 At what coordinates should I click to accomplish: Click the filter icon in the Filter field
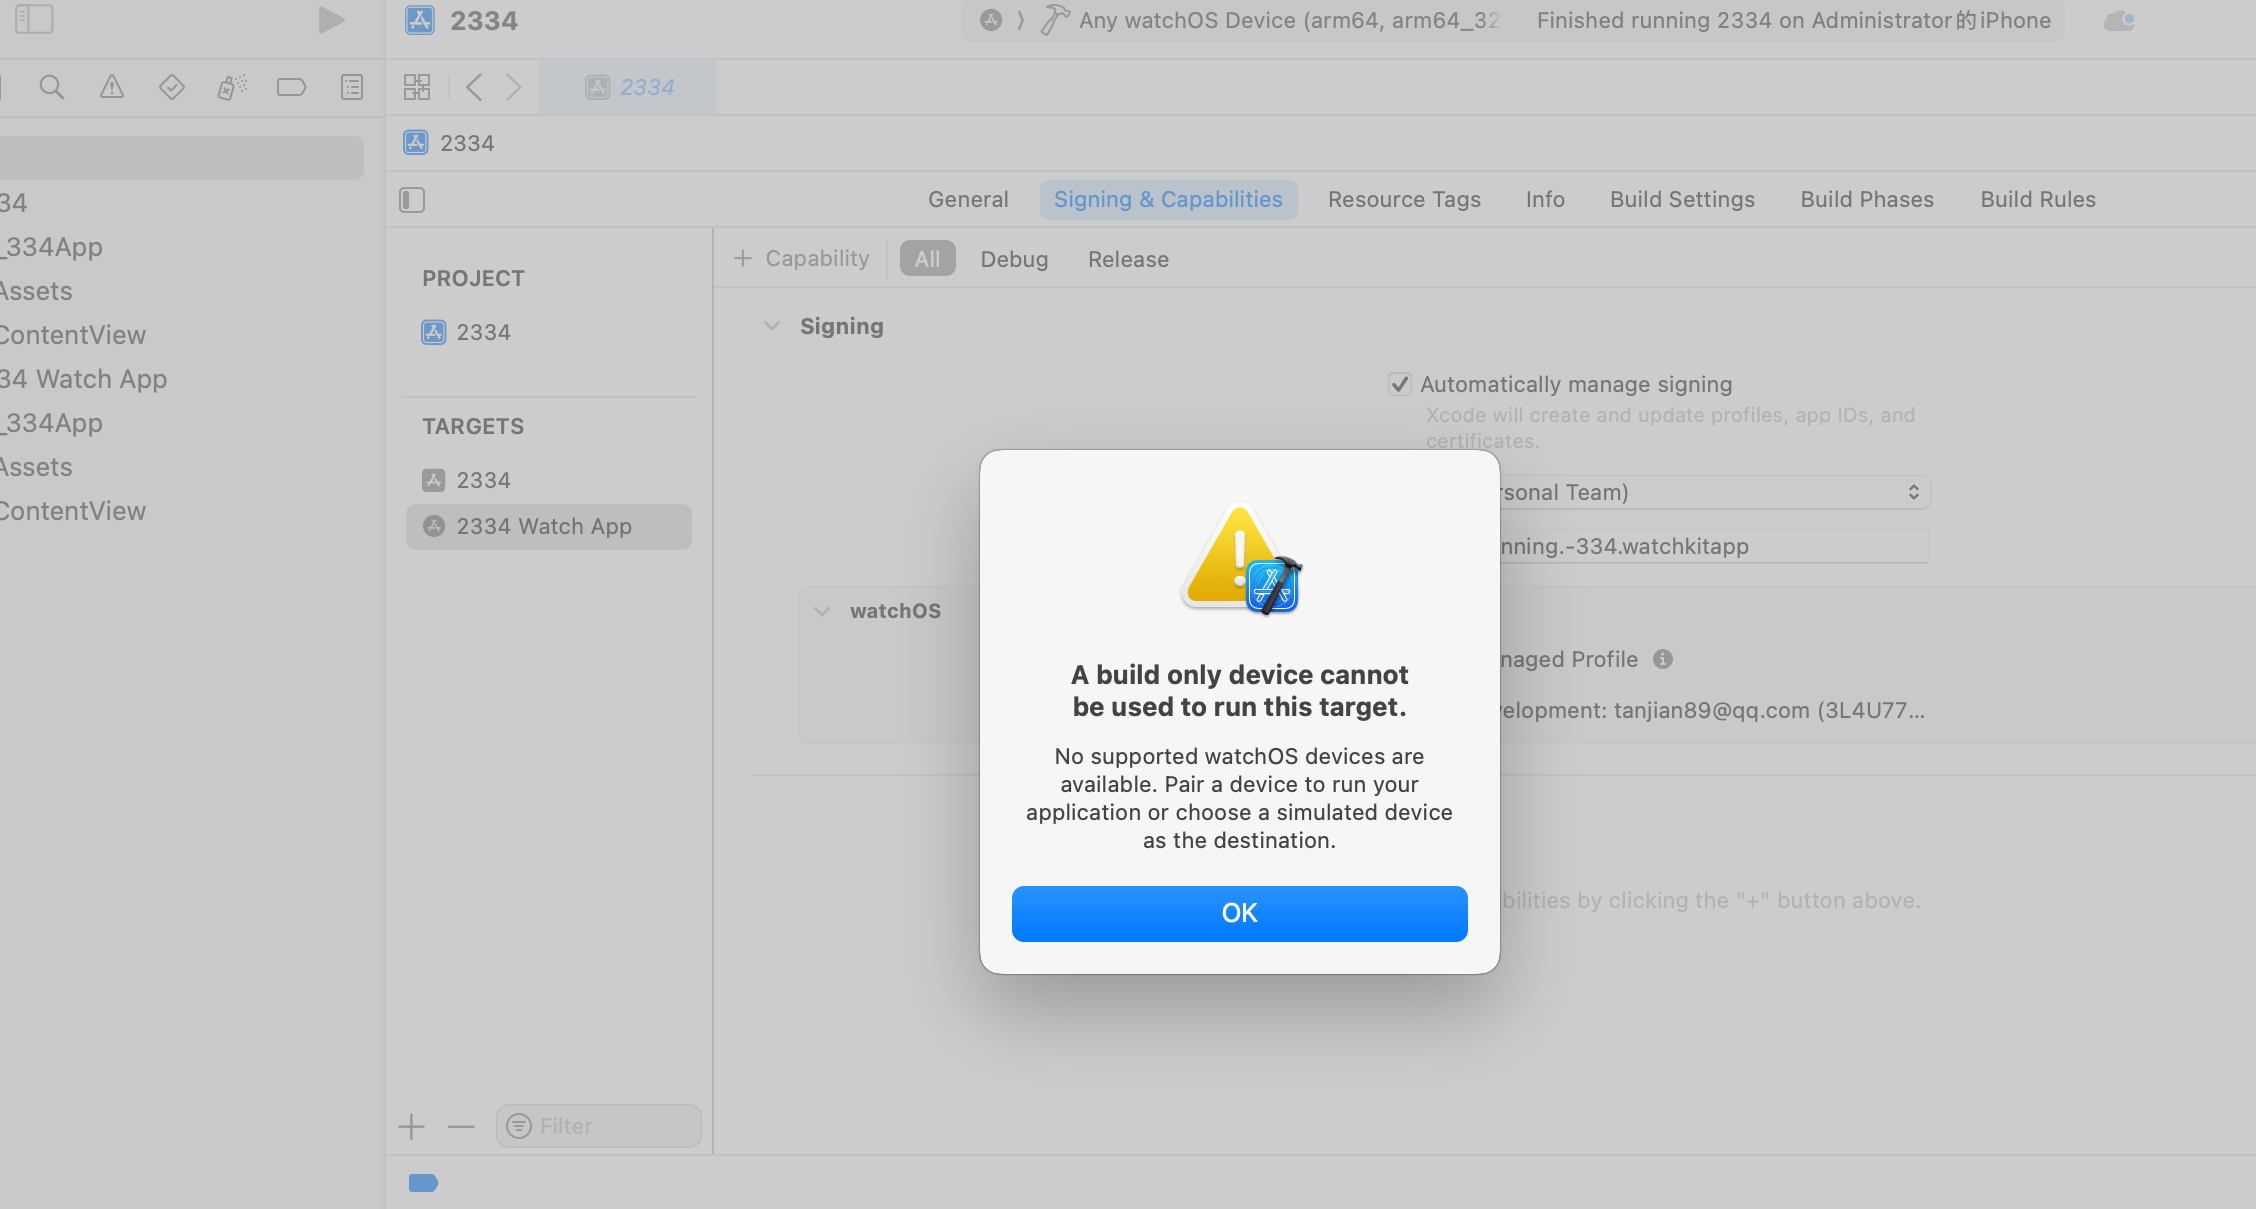click(519, 1126)
